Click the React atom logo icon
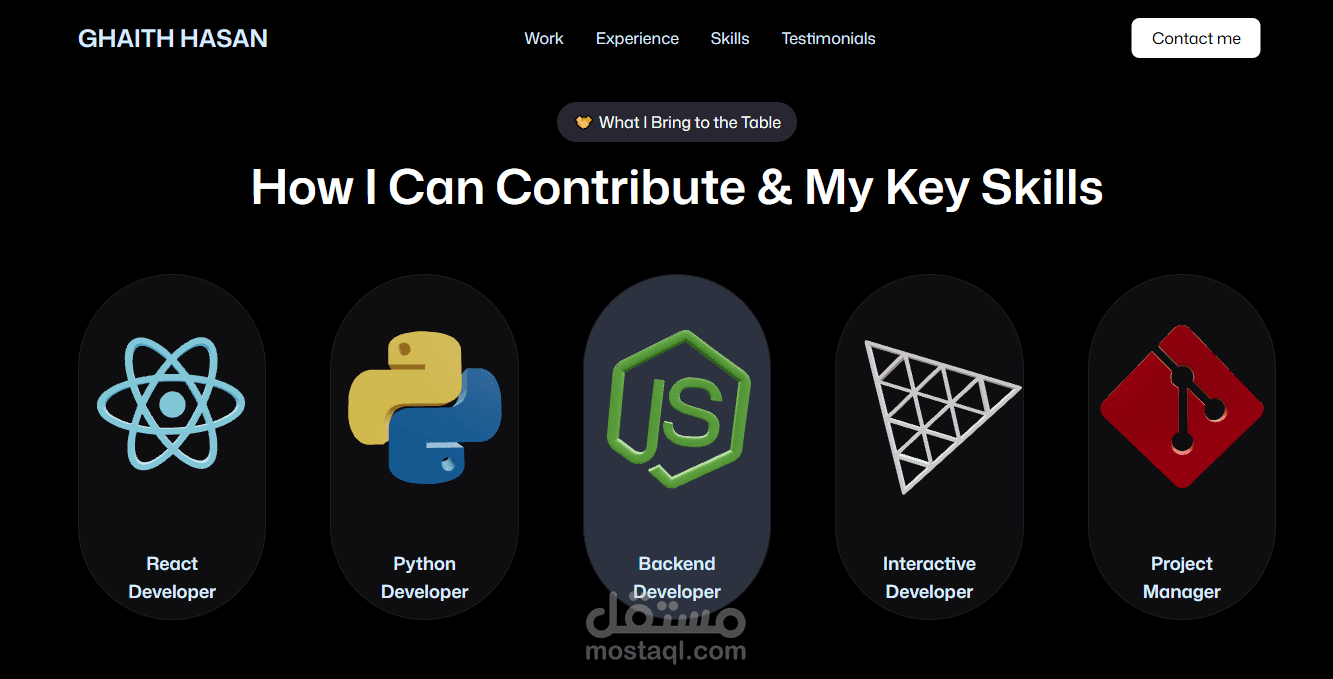Viewport: 1333px width, 679px height. 171,403
